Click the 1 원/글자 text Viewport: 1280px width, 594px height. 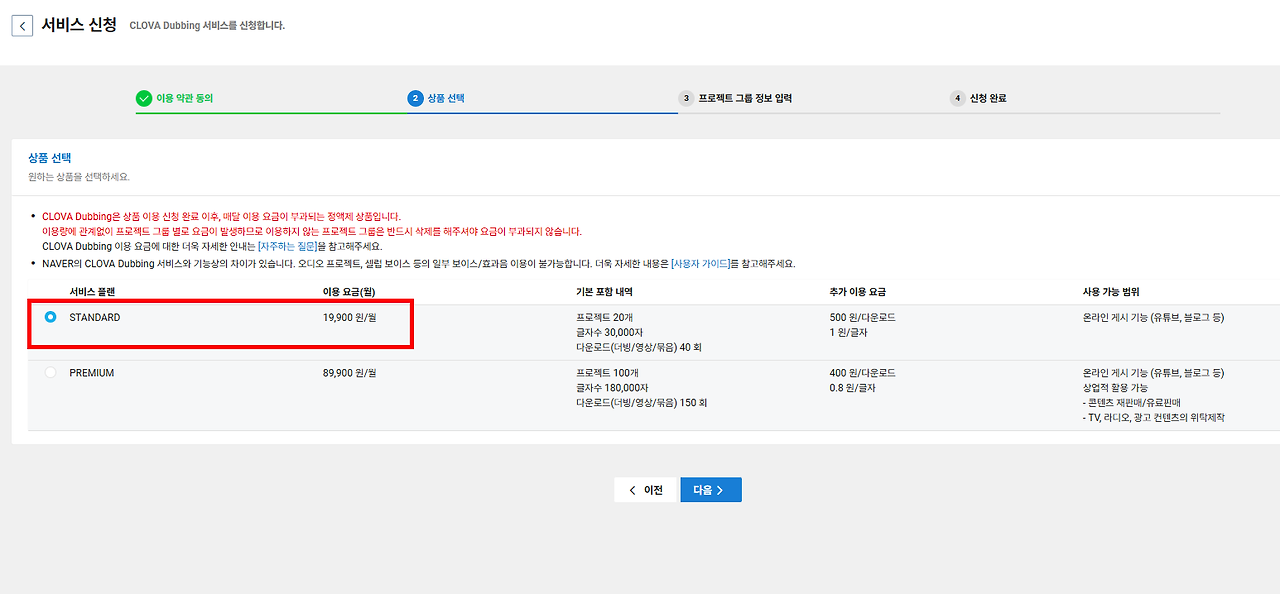tap(850, 332)
